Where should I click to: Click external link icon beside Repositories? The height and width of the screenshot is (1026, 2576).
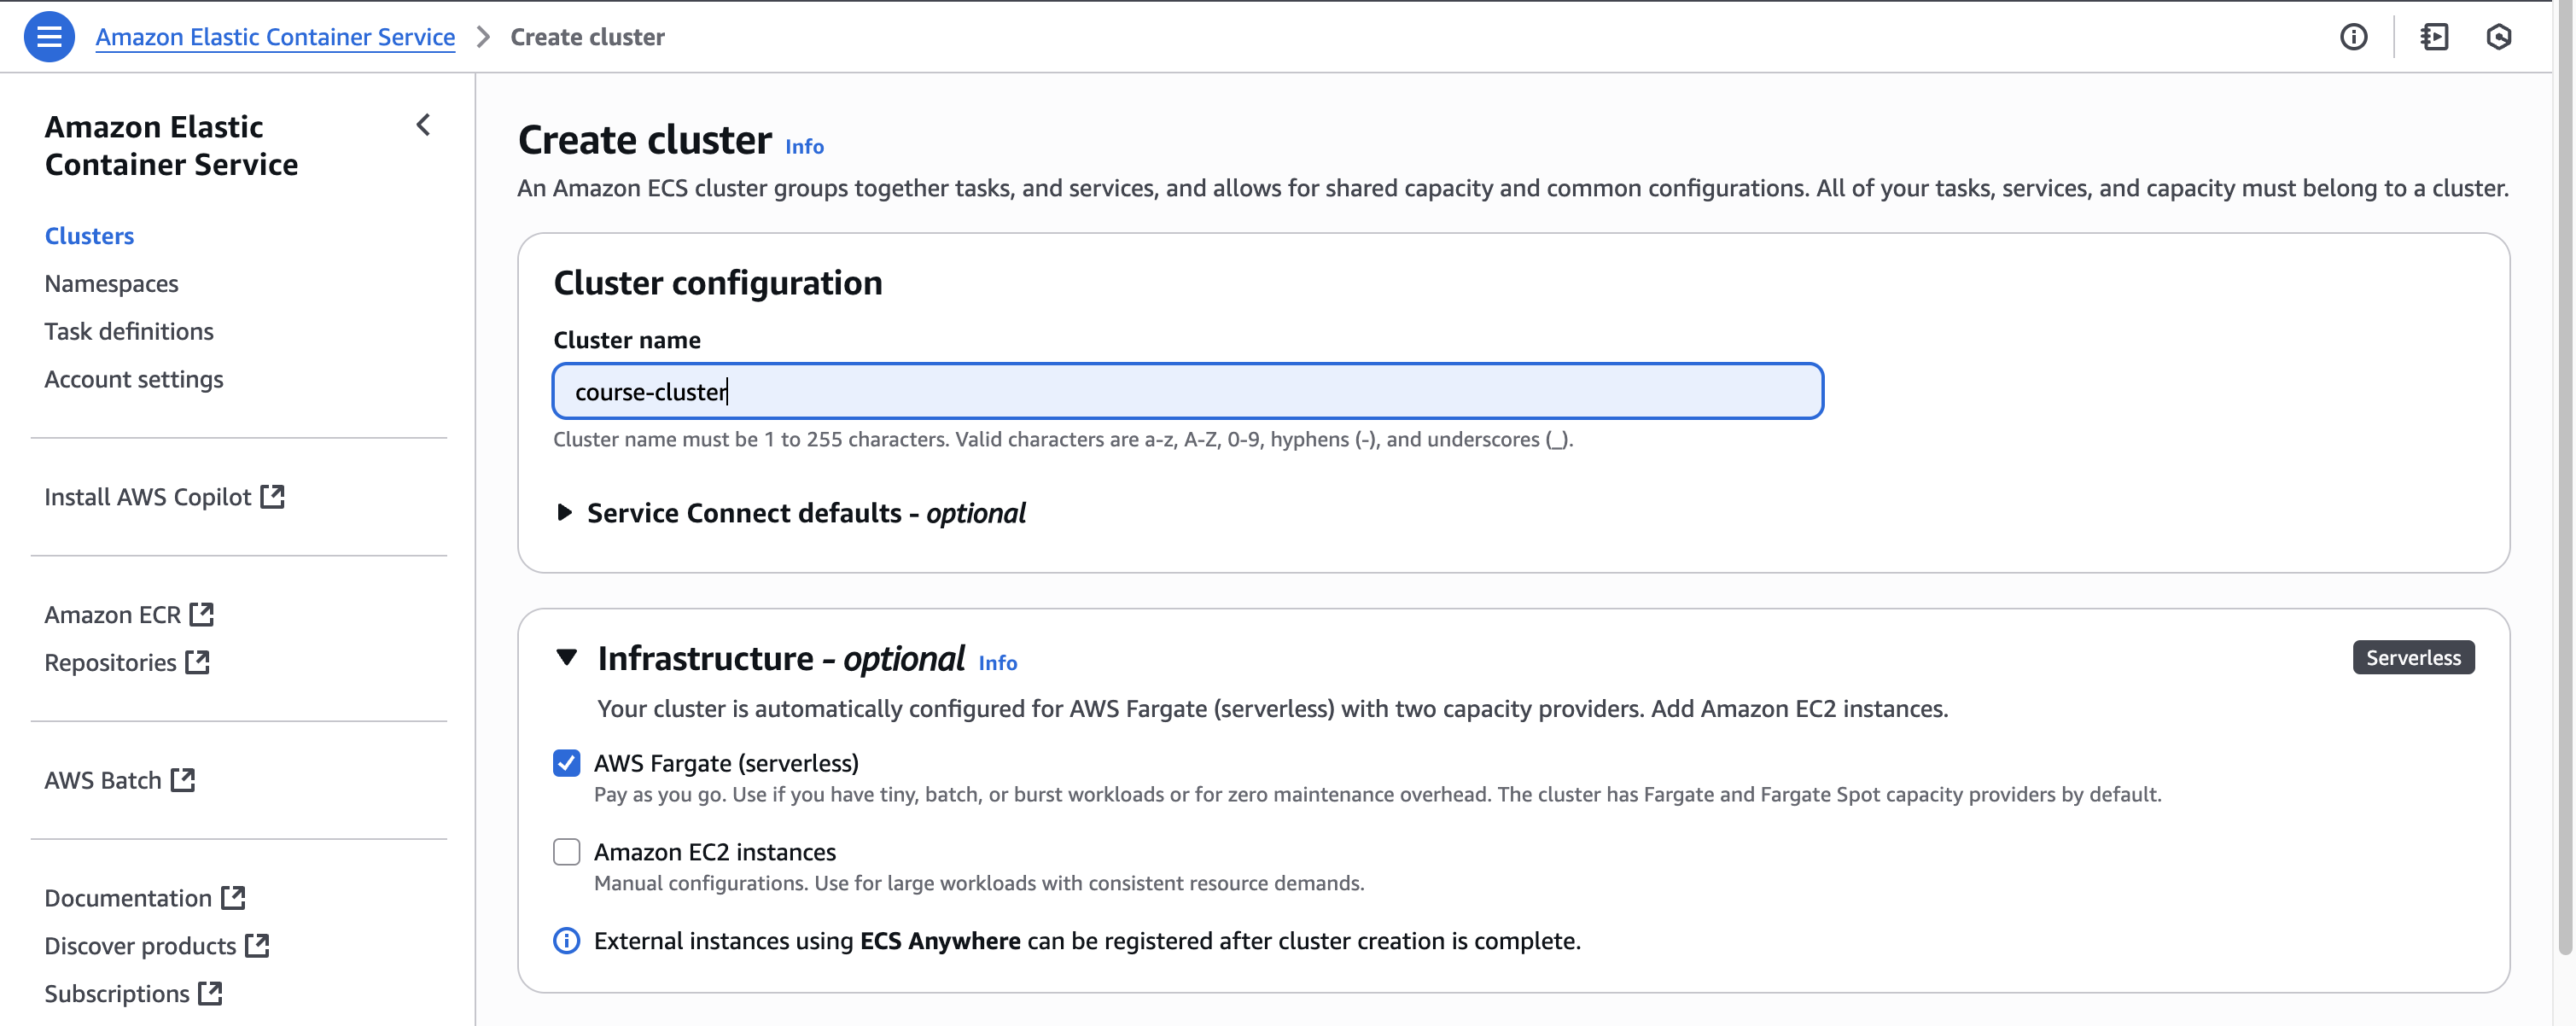click(x=198, y=662)
